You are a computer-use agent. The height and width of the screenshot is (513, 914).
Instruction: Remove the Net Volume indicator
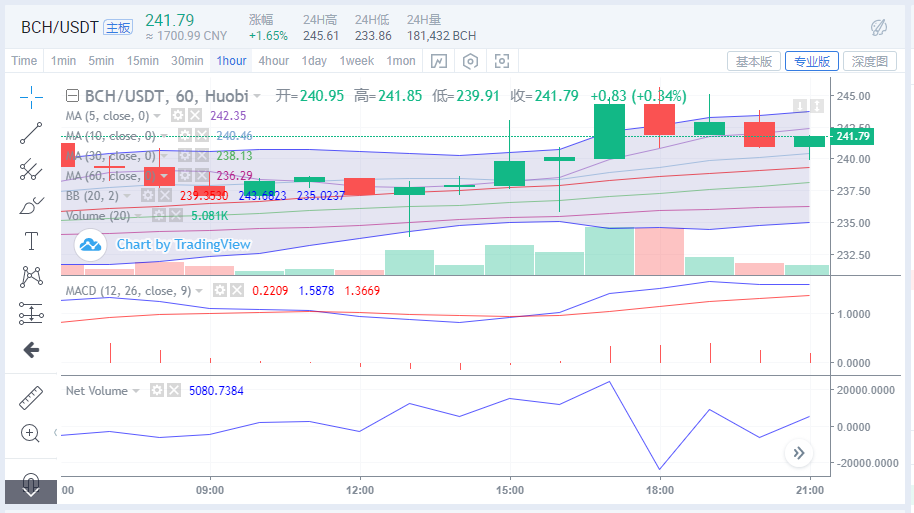tap(174, 390)
